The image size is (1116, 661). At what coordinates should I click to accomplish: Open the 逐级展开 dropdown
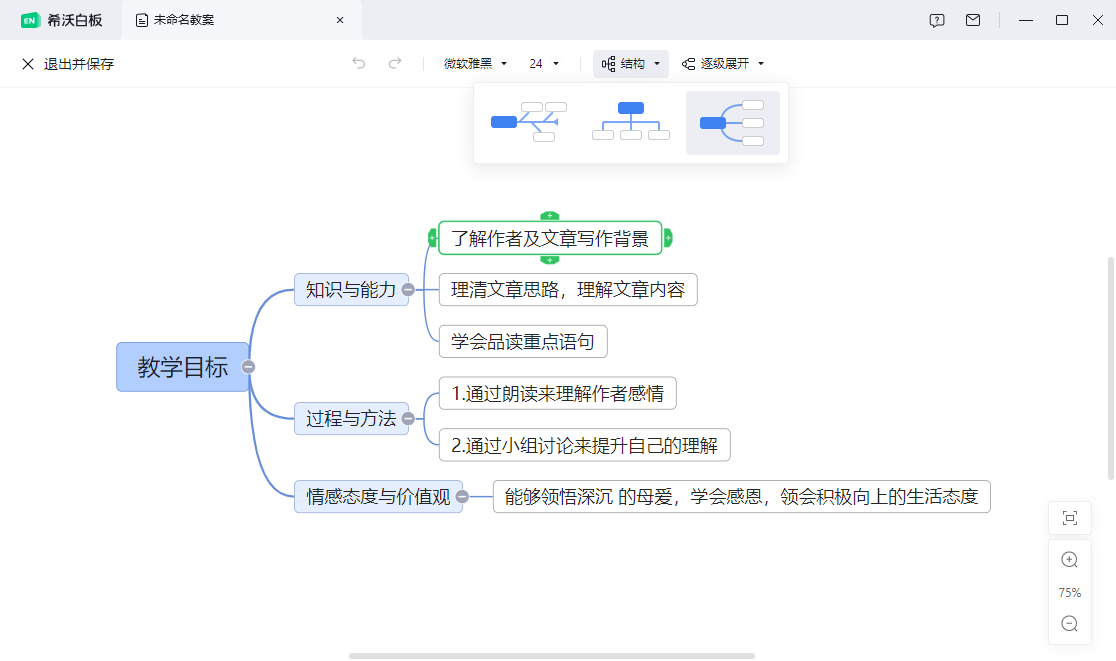(x=723, y=64)
